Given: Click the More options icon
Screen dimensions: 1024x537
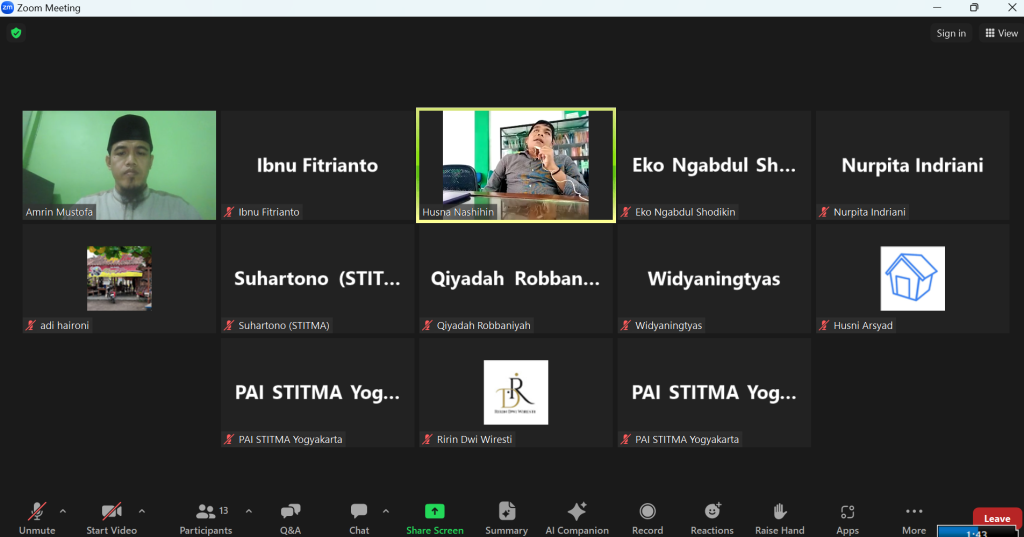Looking at the screenshot, I should (x=913, y=517).
